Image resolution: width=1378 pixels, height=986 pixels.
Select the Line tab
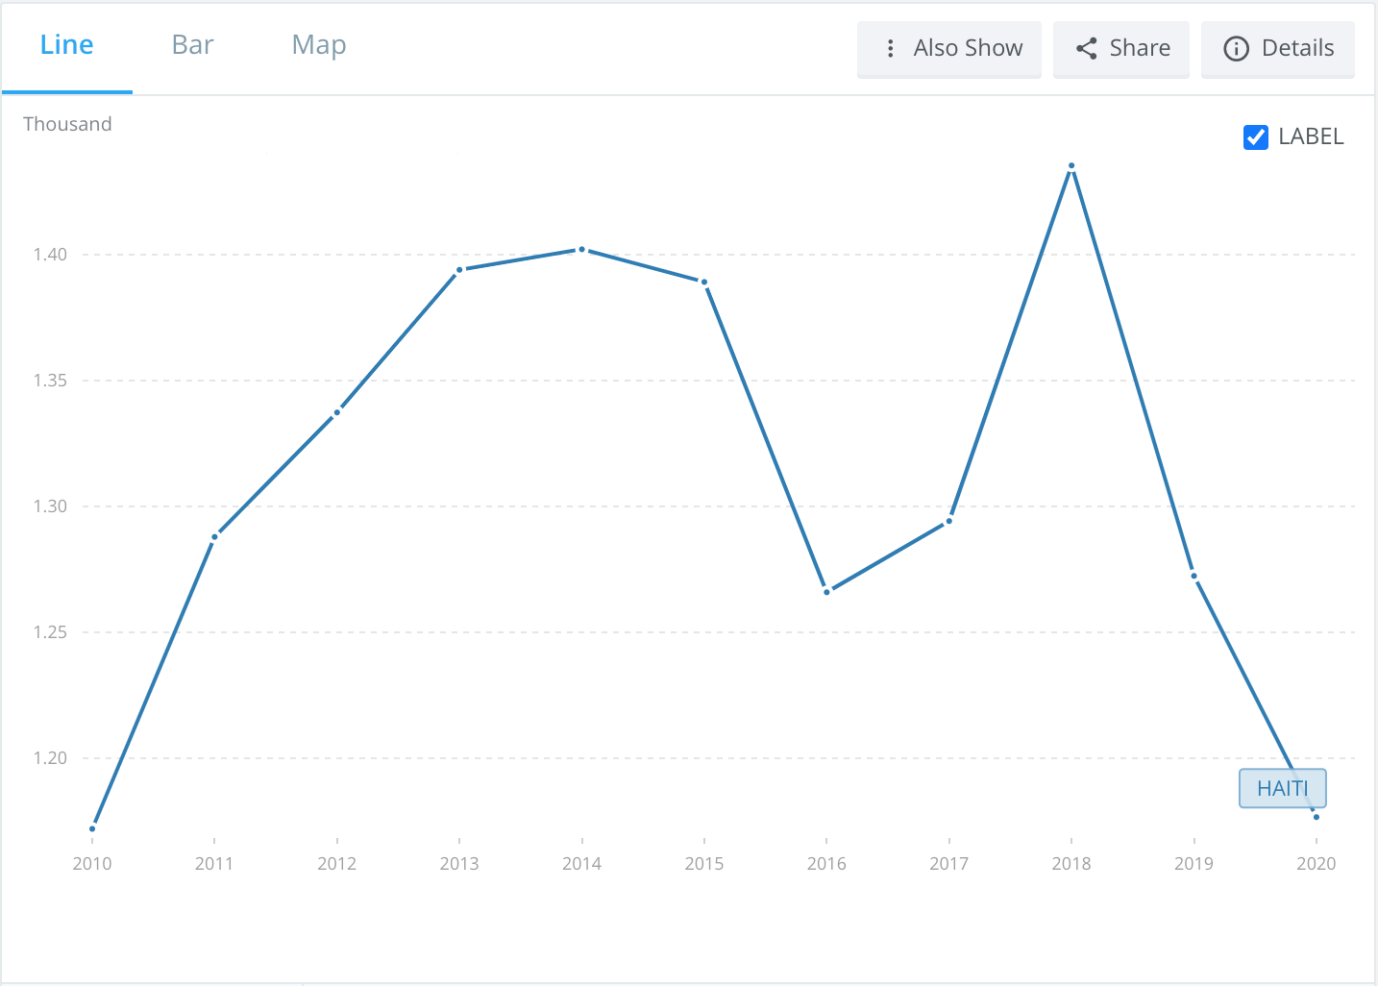pos(67,45)
